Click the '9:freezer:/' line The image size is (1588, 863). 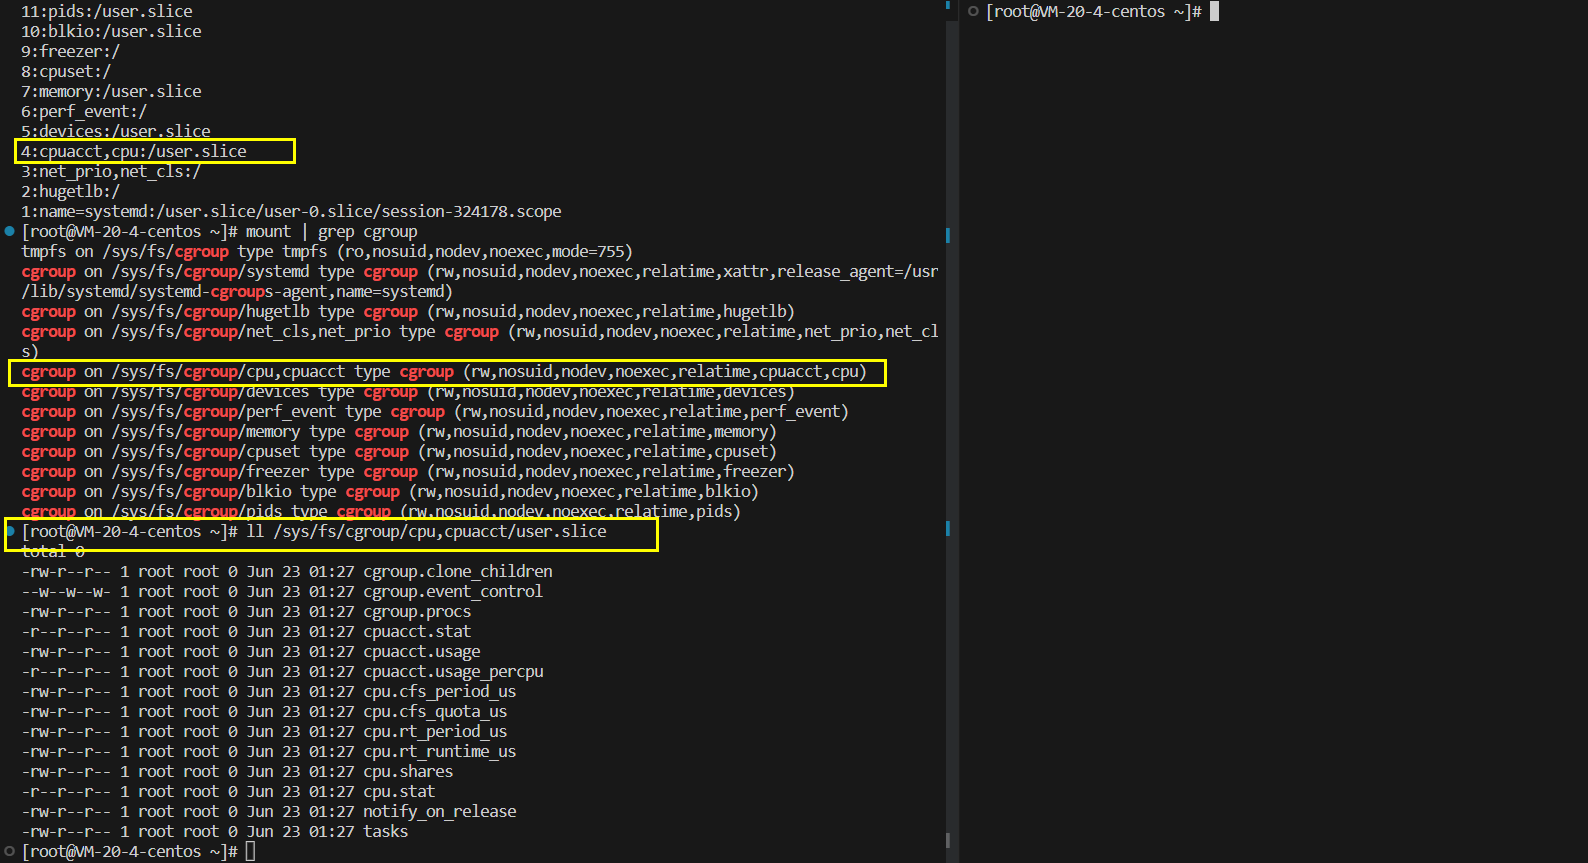click(70, 51)
